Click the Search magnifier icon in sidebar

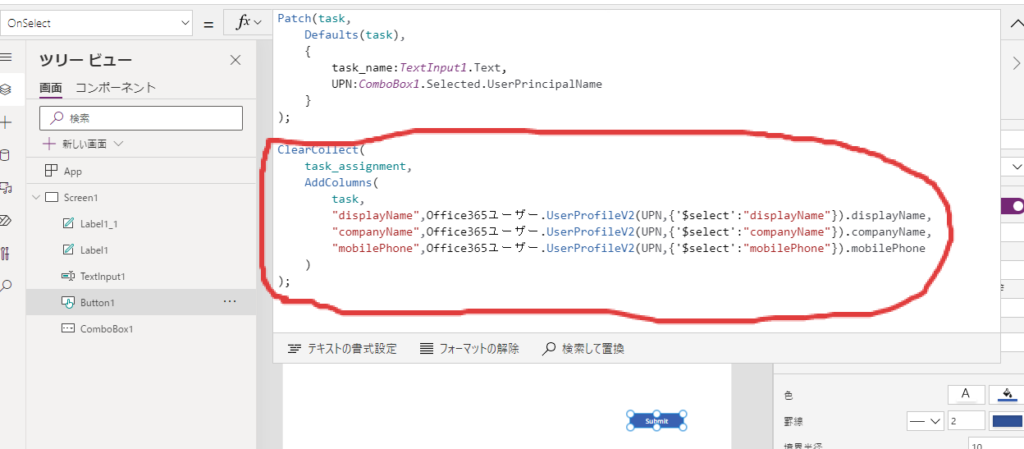pyautogui.click(x=6, y=286)
